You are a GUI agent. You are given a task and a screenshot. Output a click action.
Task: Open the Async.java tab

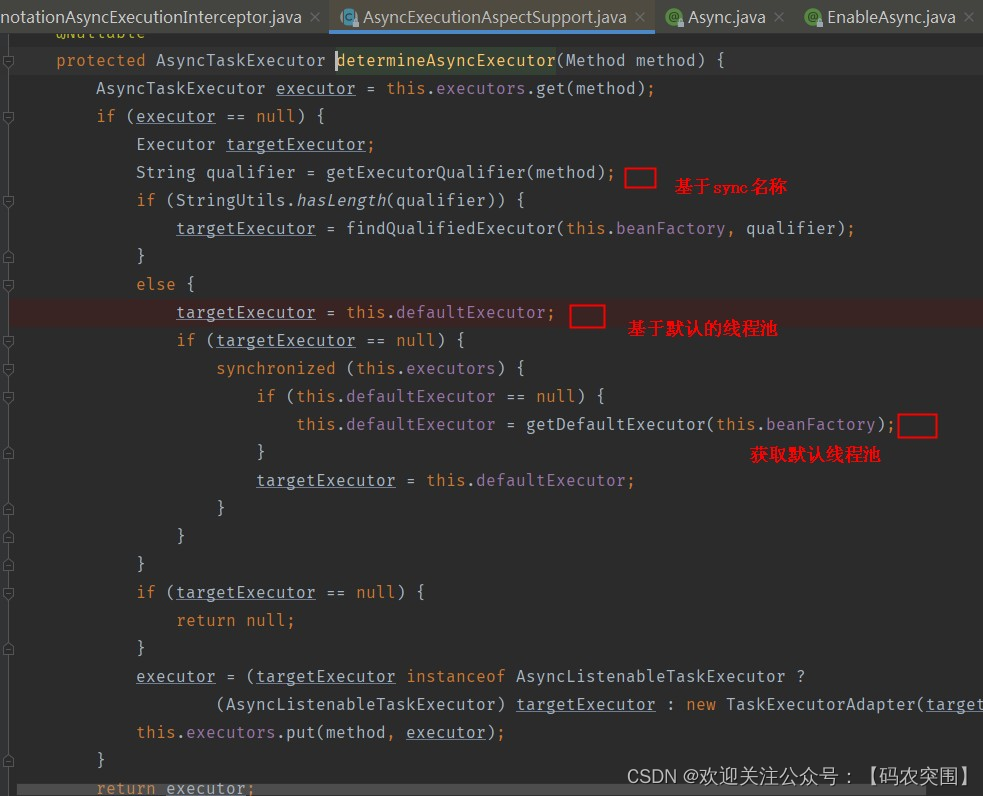tap(726, 18)
